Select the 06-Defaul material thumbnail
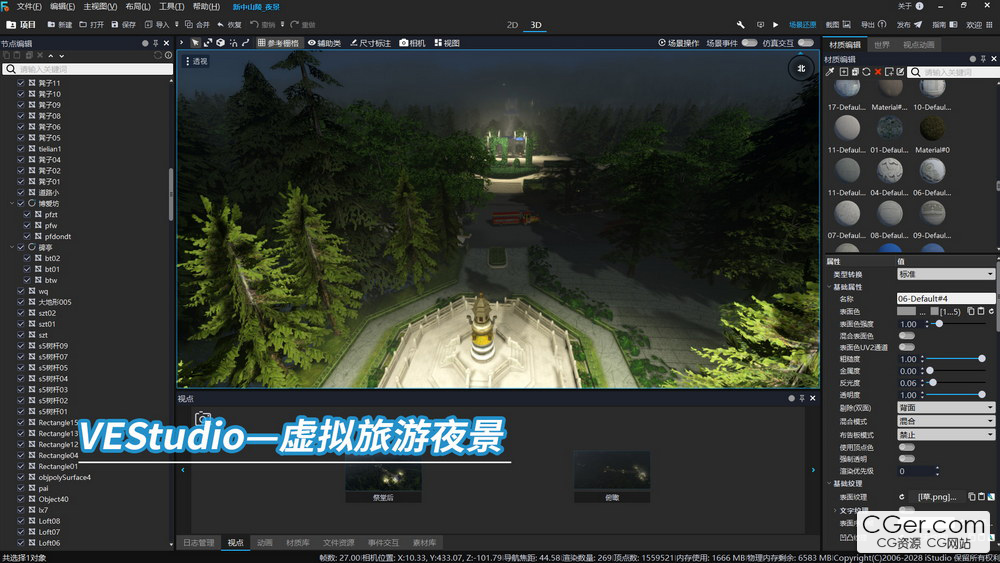 point(932,171)
